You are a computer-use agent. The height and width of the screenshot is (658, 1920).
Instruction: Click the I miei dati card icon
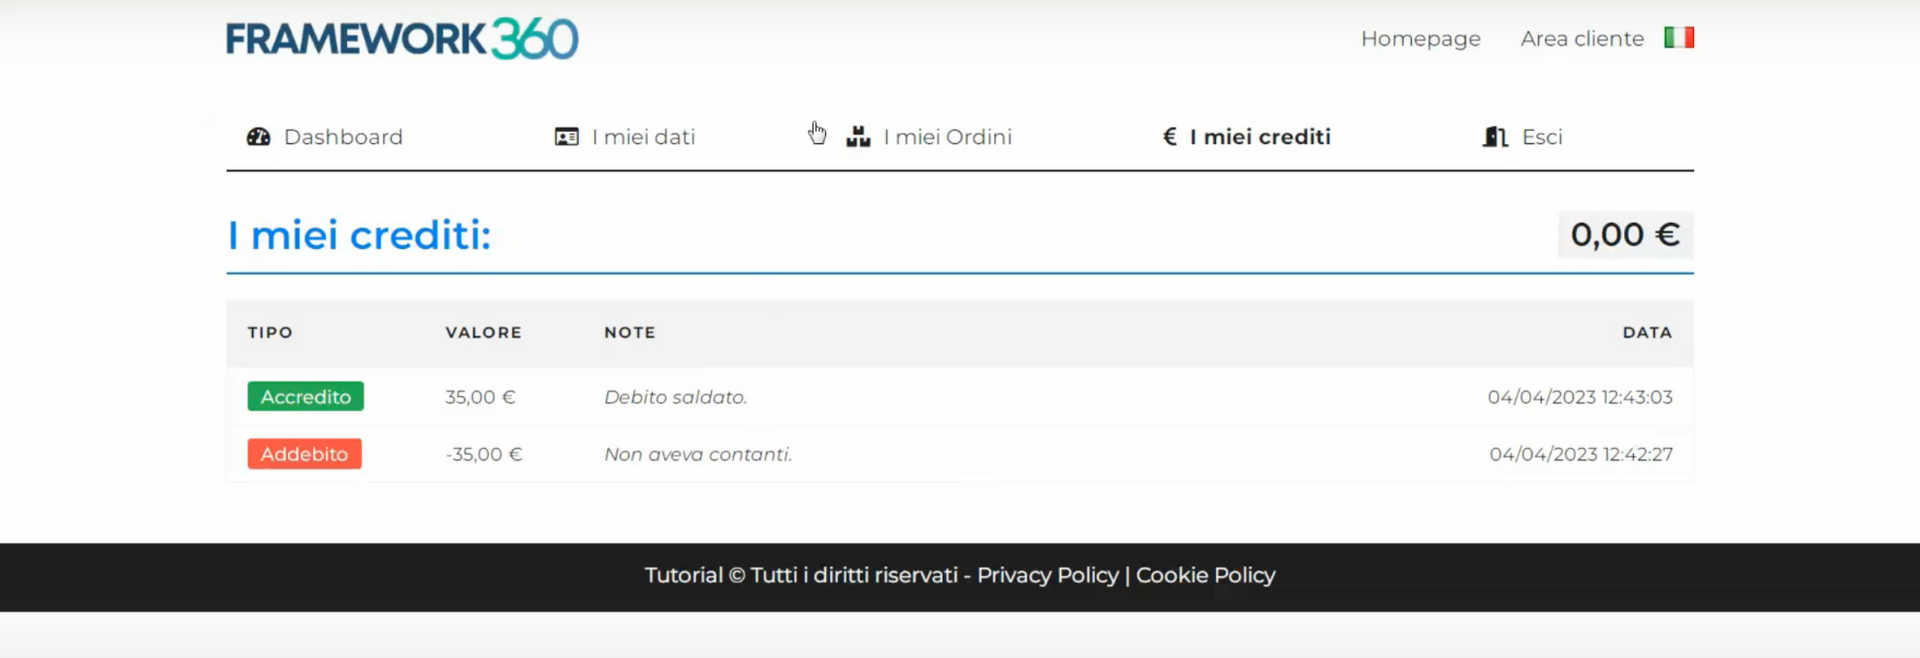566,136
